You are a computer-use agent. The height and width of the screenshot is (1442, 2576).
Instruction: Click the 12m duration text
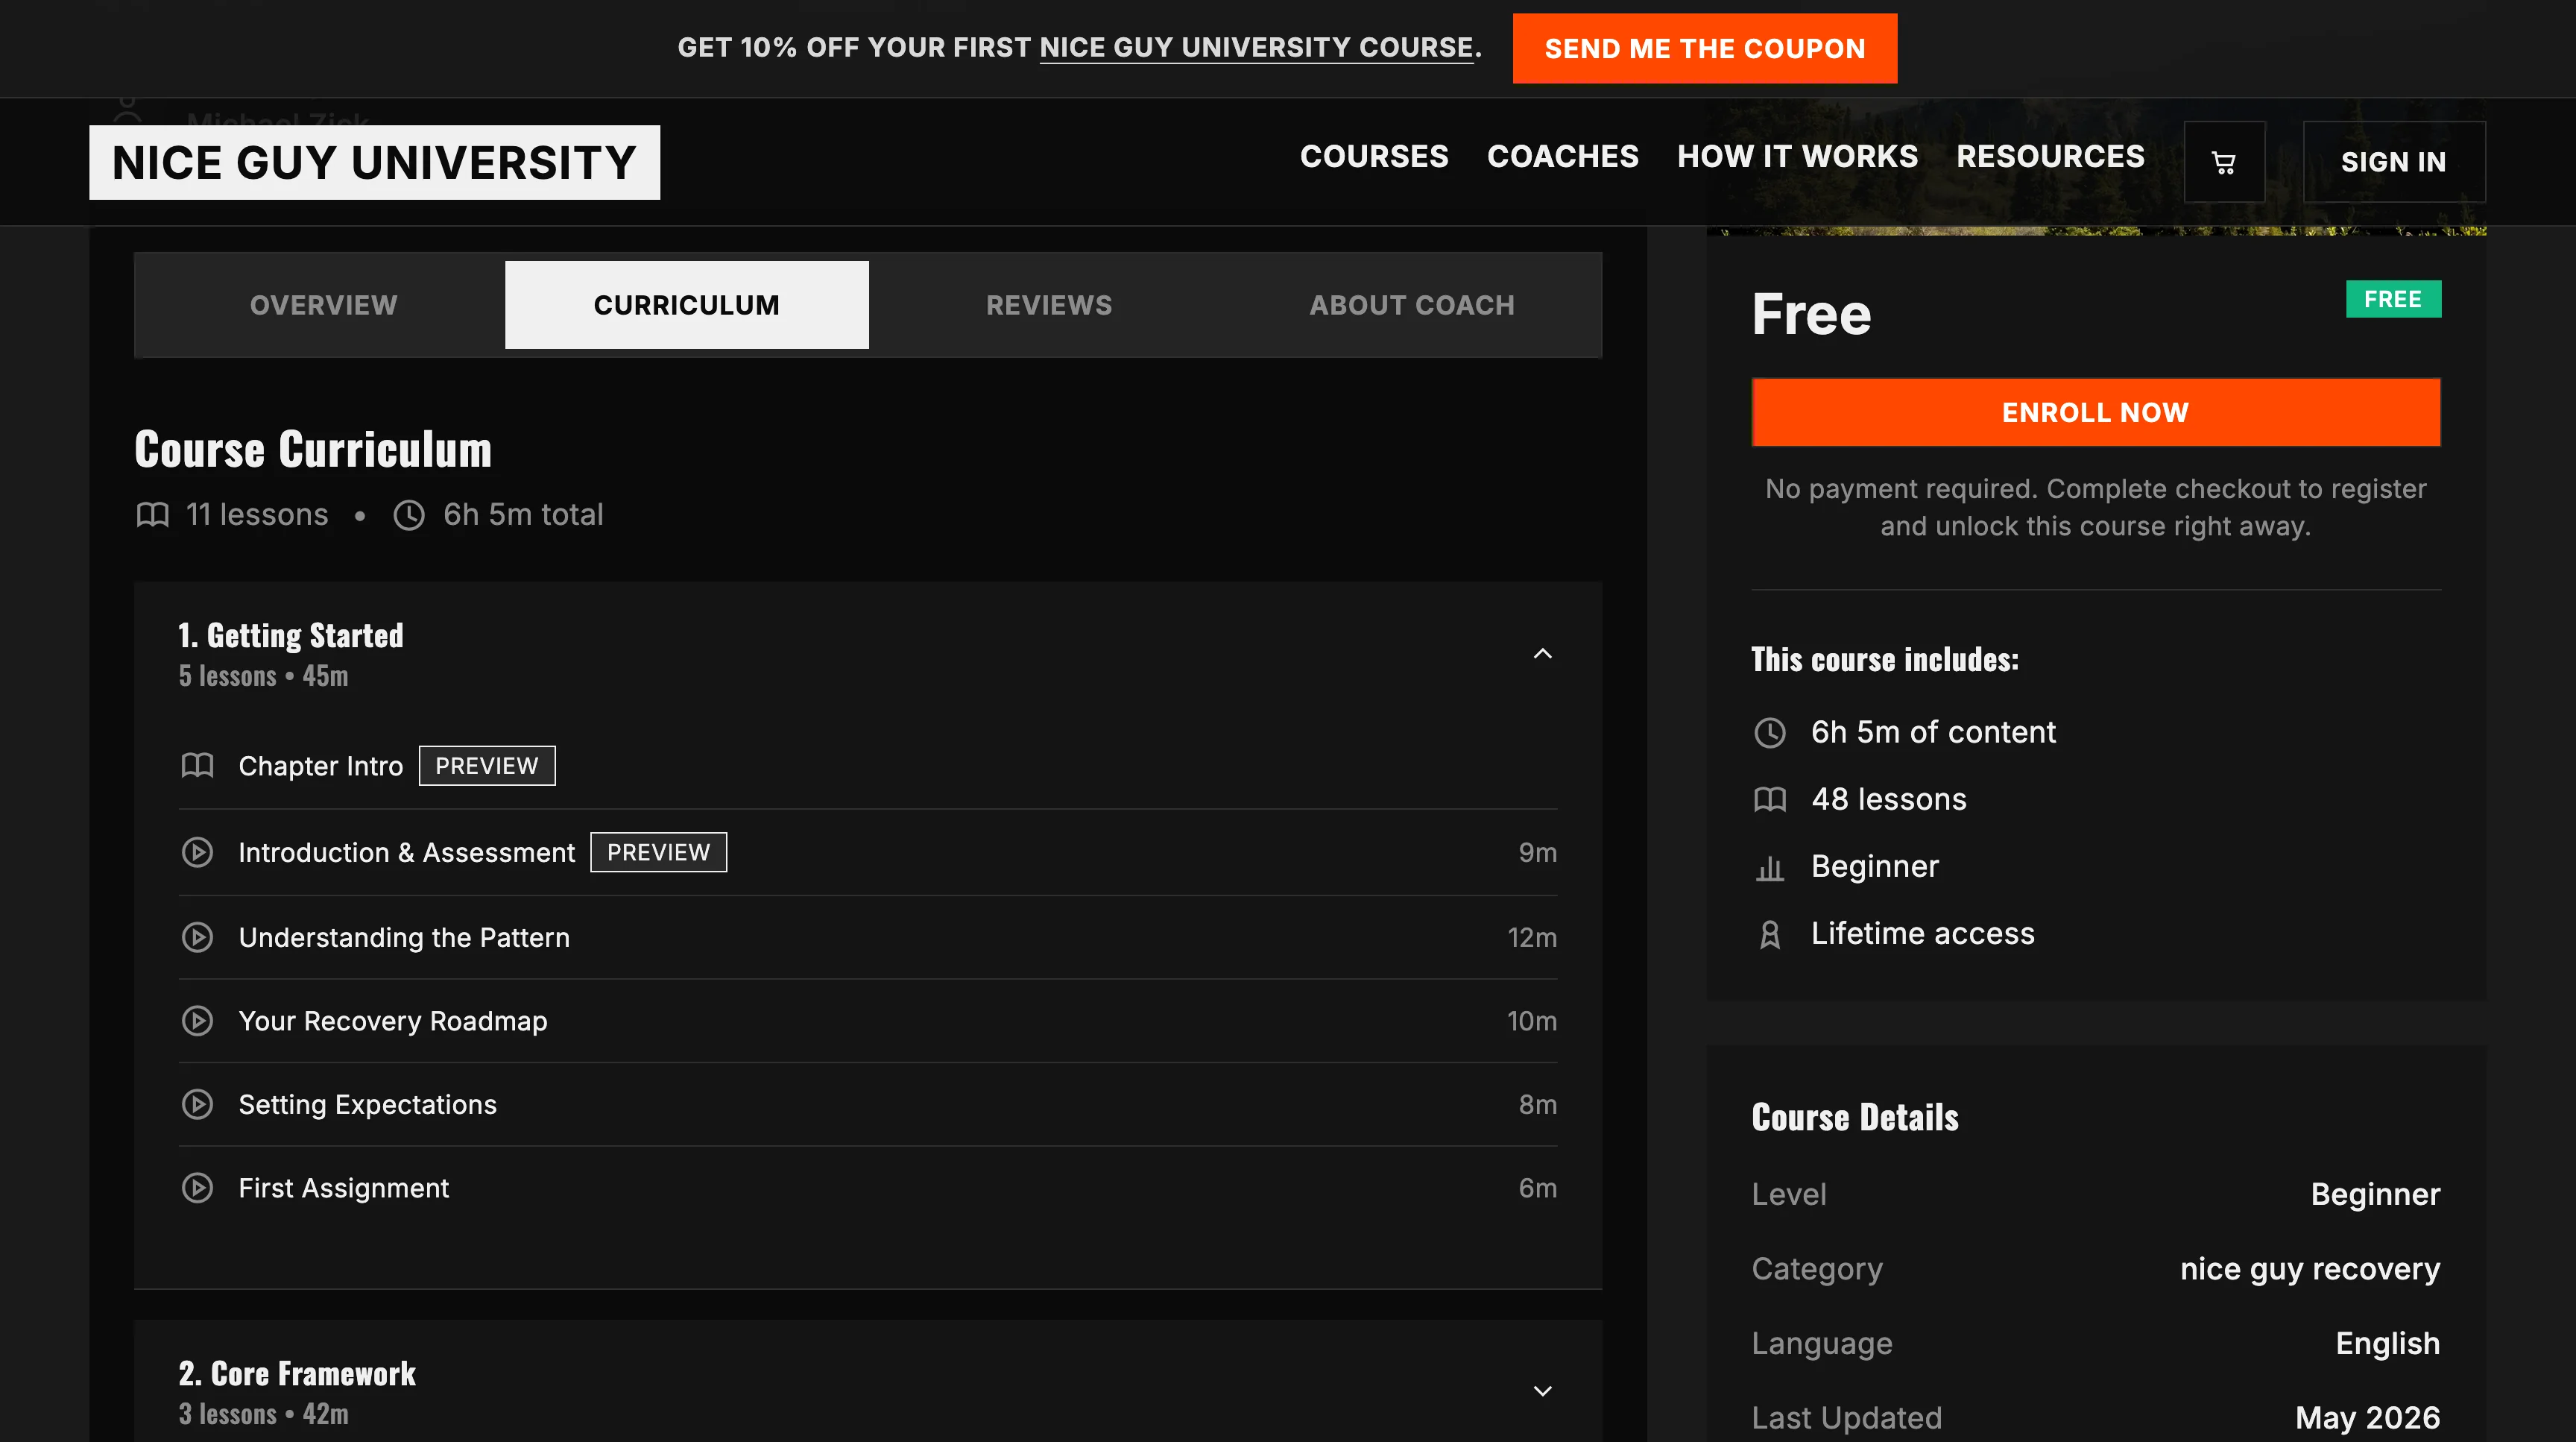coord(1532,937)
